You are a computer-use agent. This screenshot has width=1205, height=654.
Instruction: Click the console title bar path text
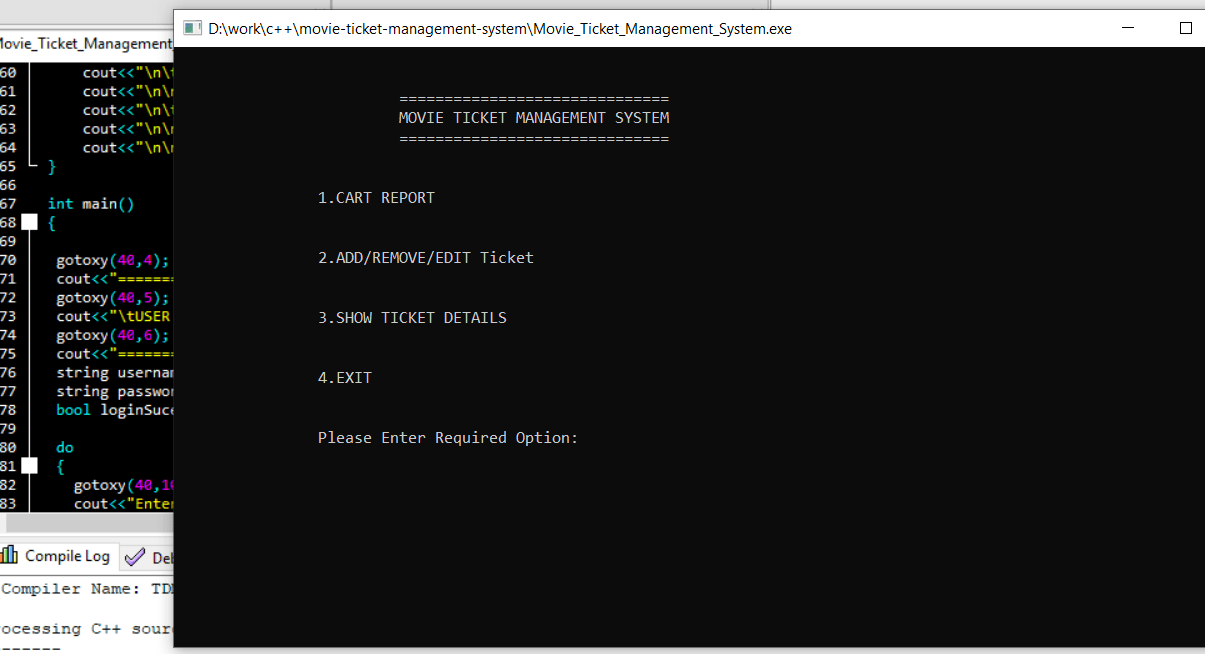[500, 28]
